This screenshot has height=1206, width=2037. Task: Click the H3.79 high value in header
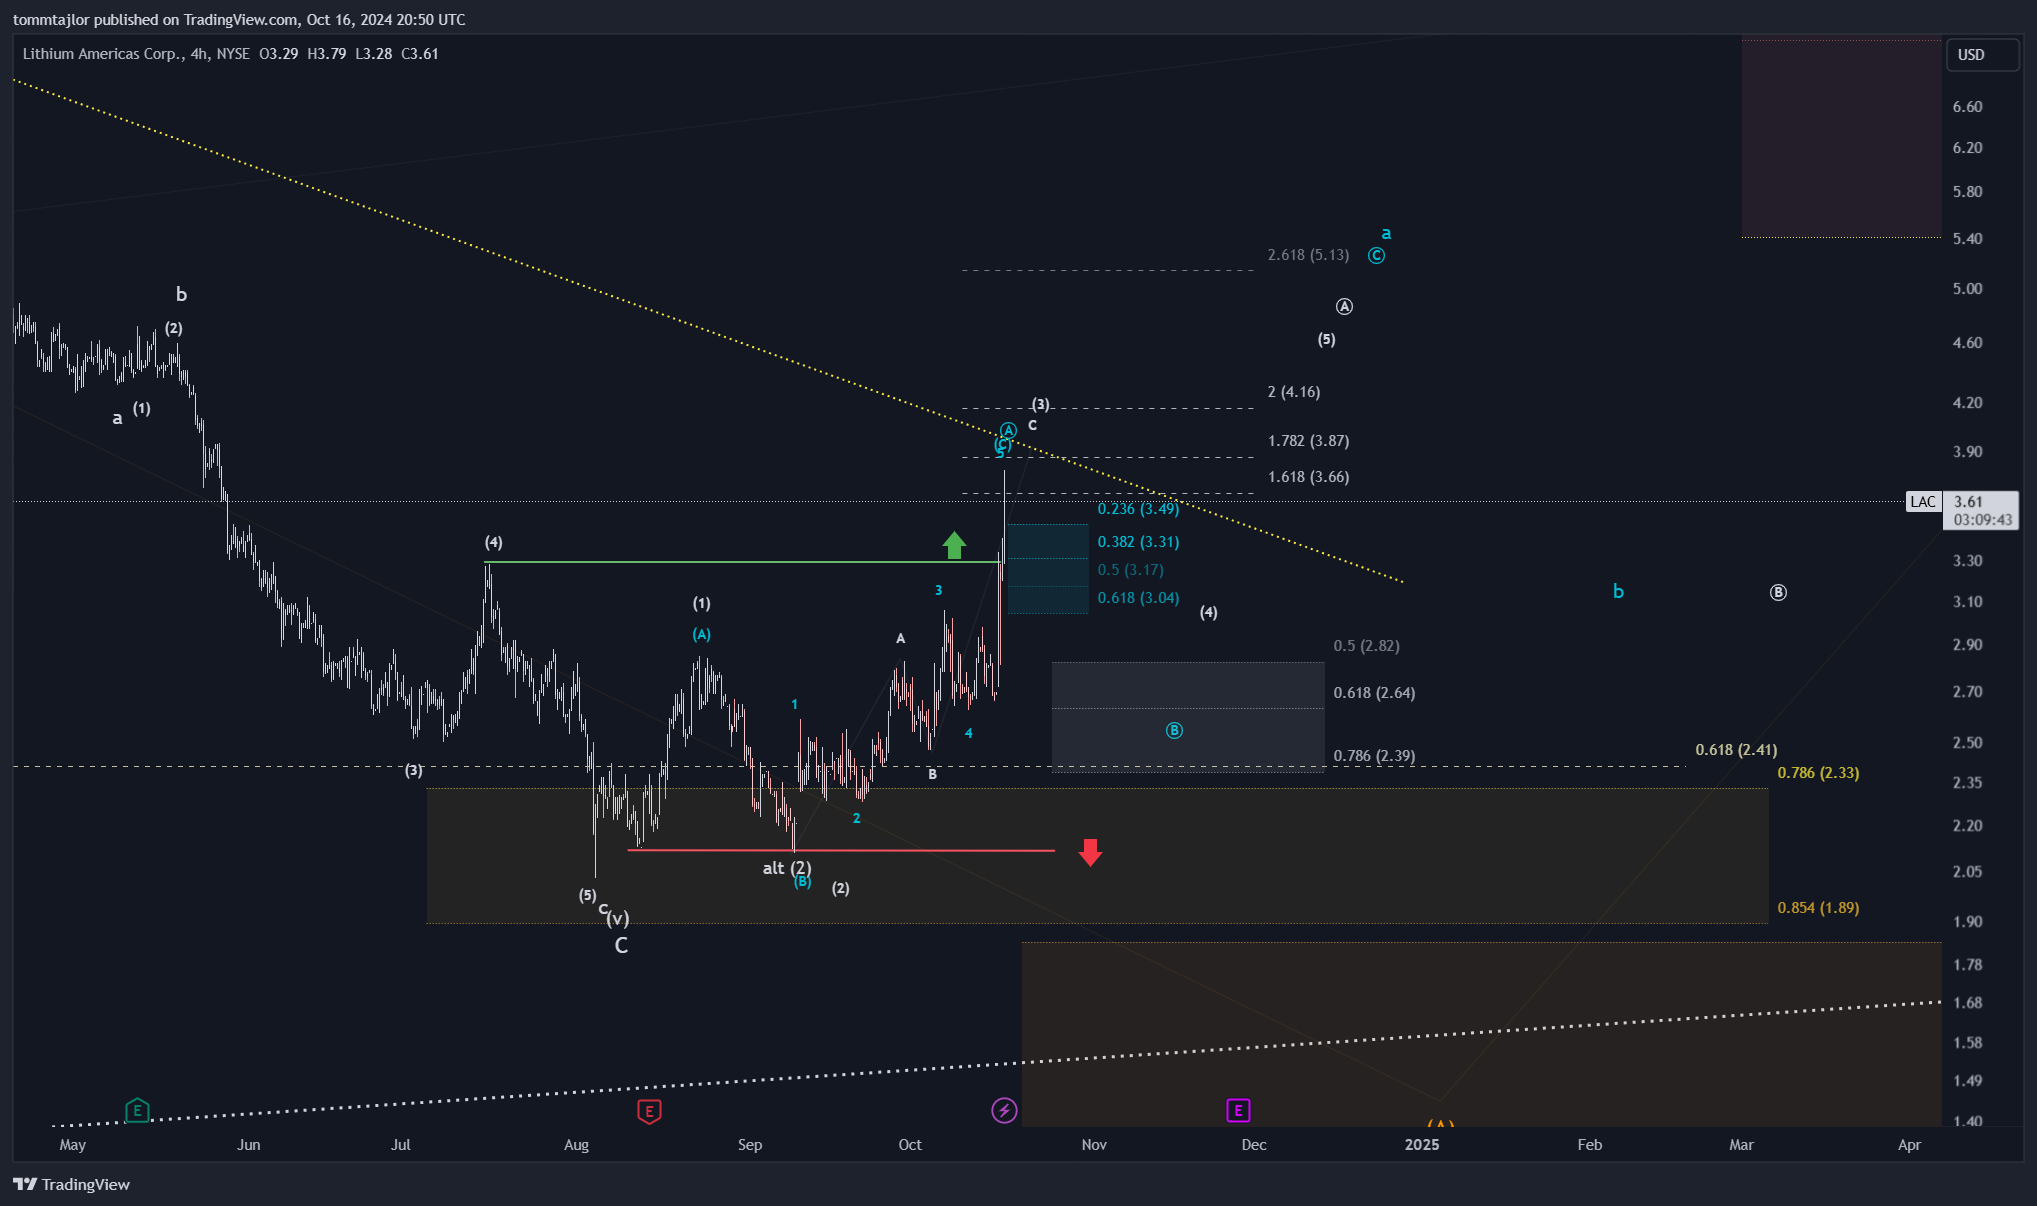[x=327, y=54]
